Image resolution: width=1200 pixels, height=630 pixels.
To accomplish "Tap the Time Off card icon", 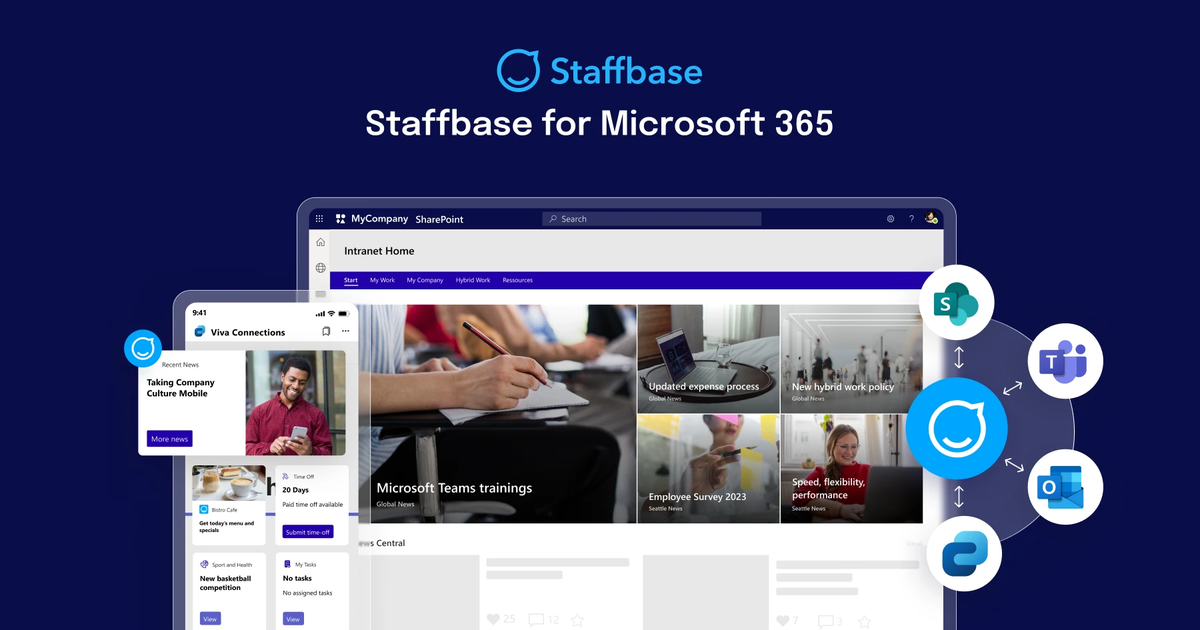I will point(286,477).
